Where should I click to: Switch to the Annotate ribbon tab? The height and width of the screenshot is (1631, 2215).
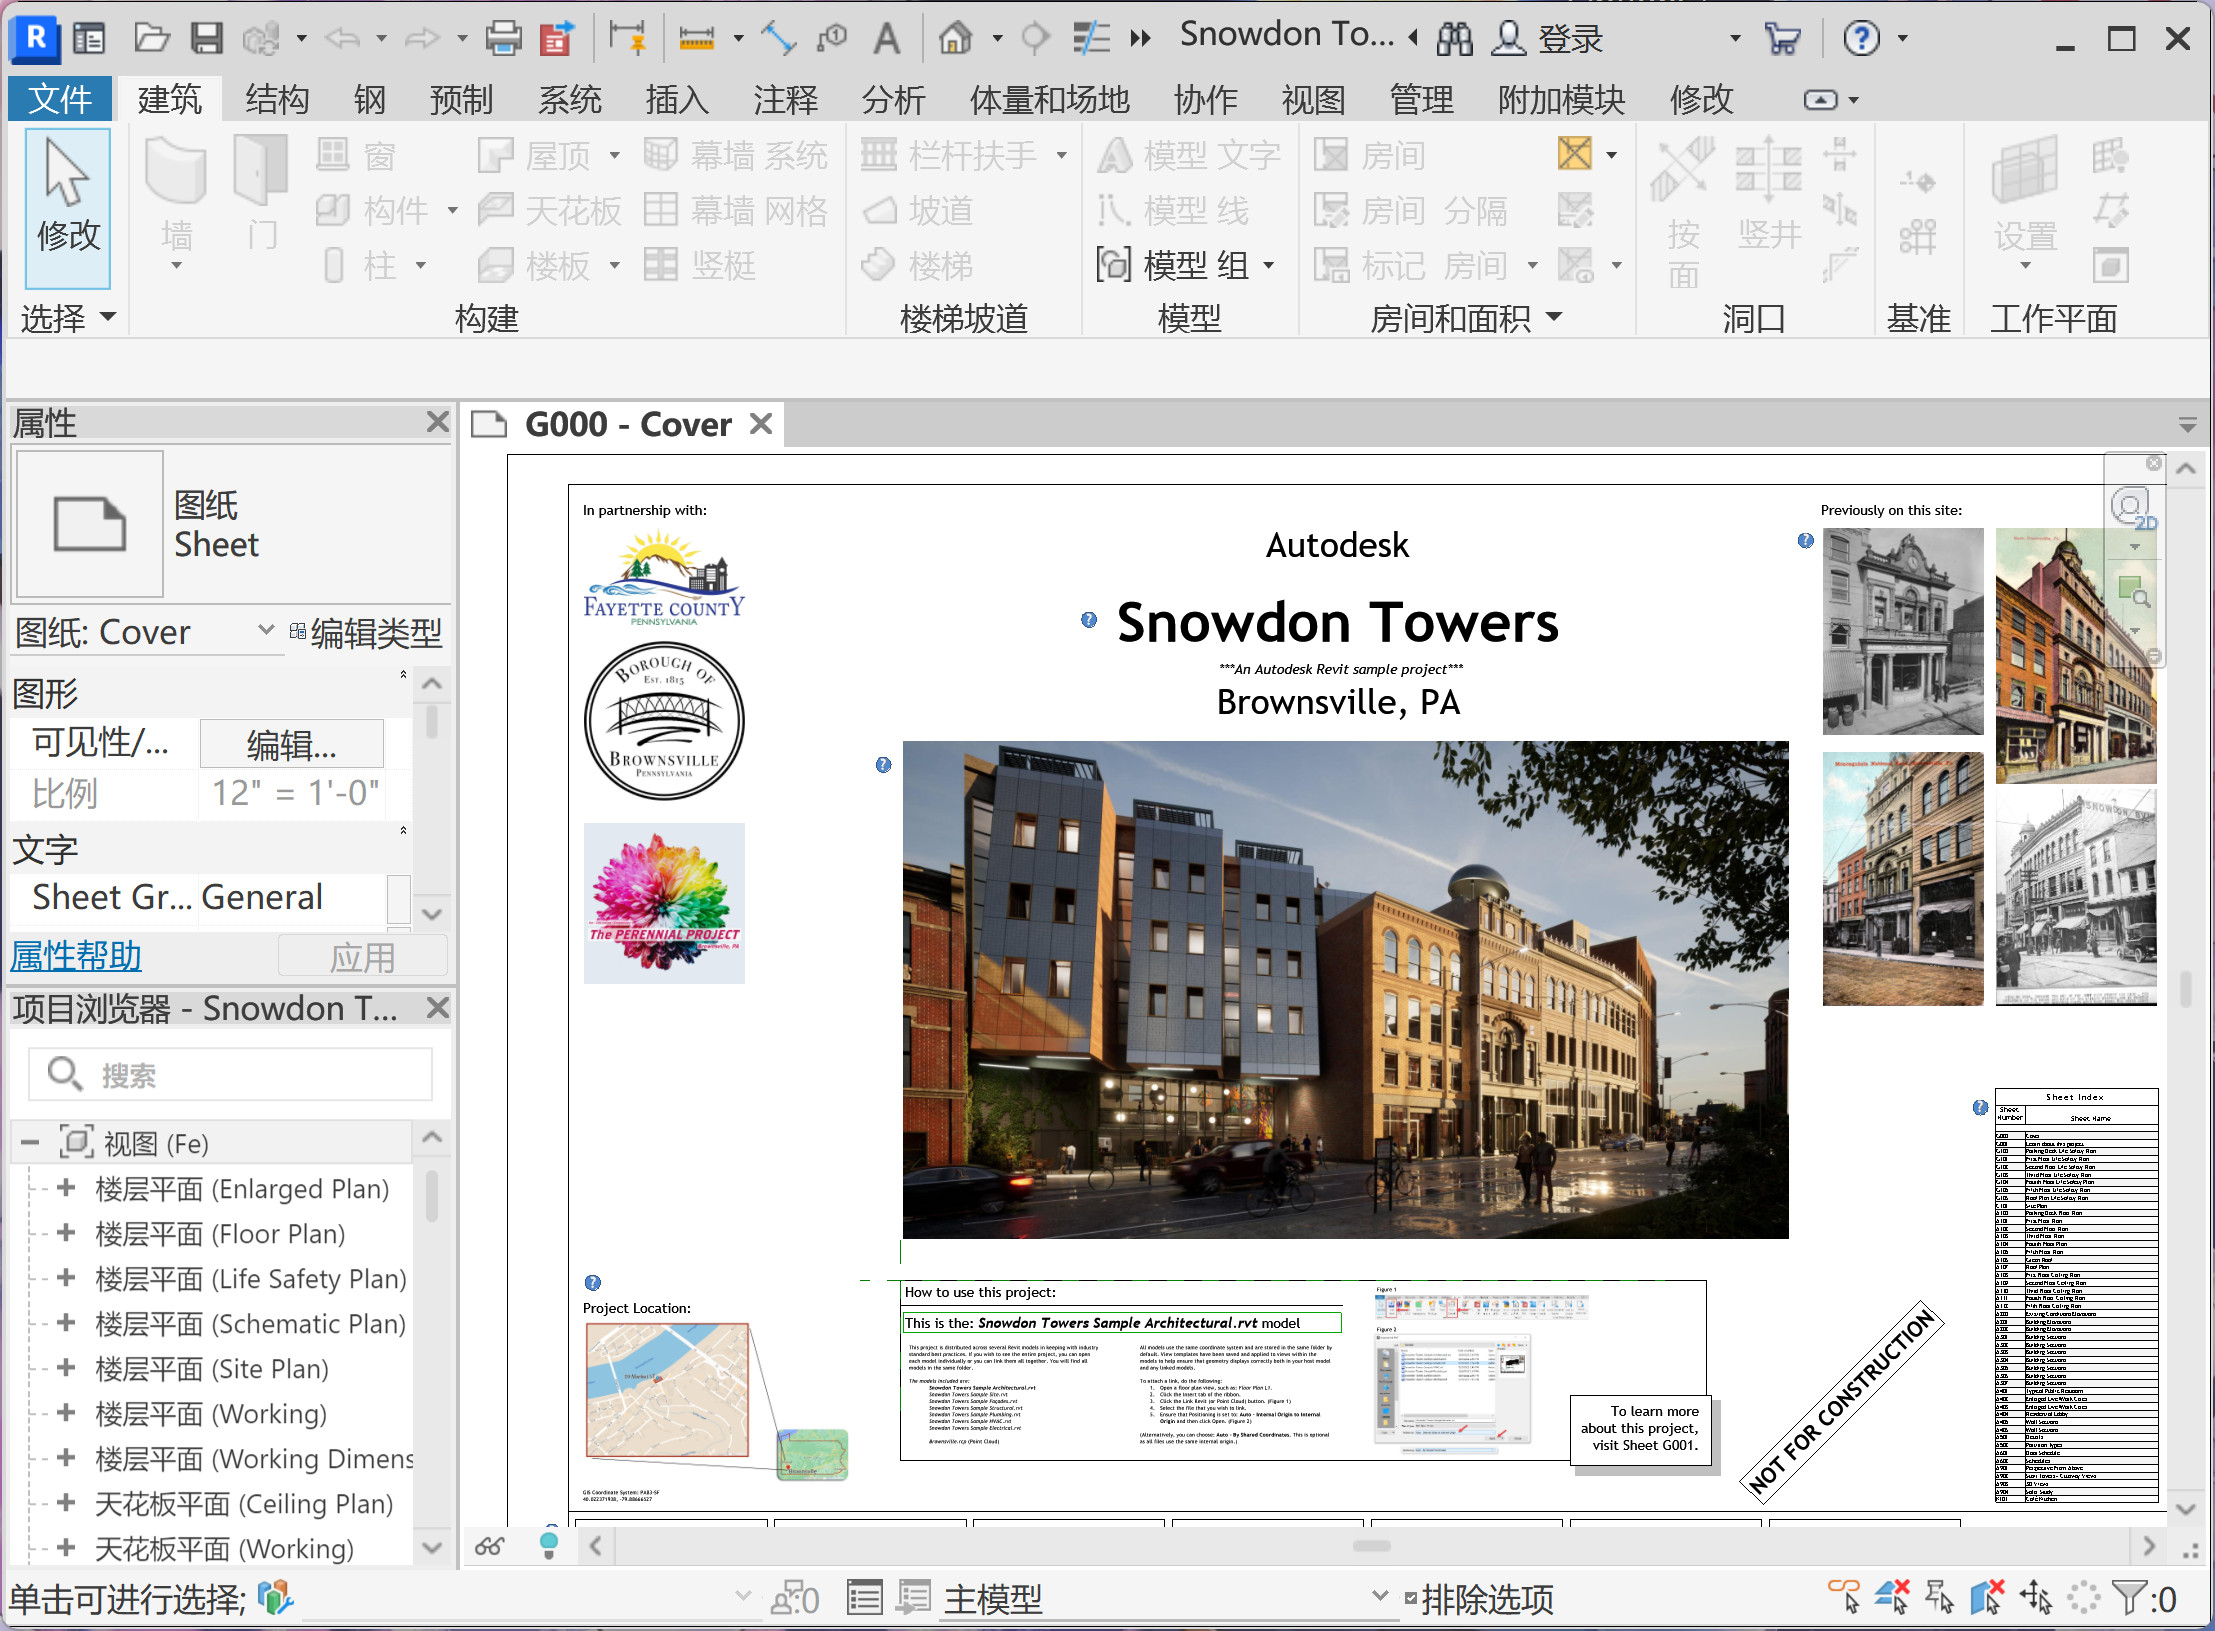(785, 99)
